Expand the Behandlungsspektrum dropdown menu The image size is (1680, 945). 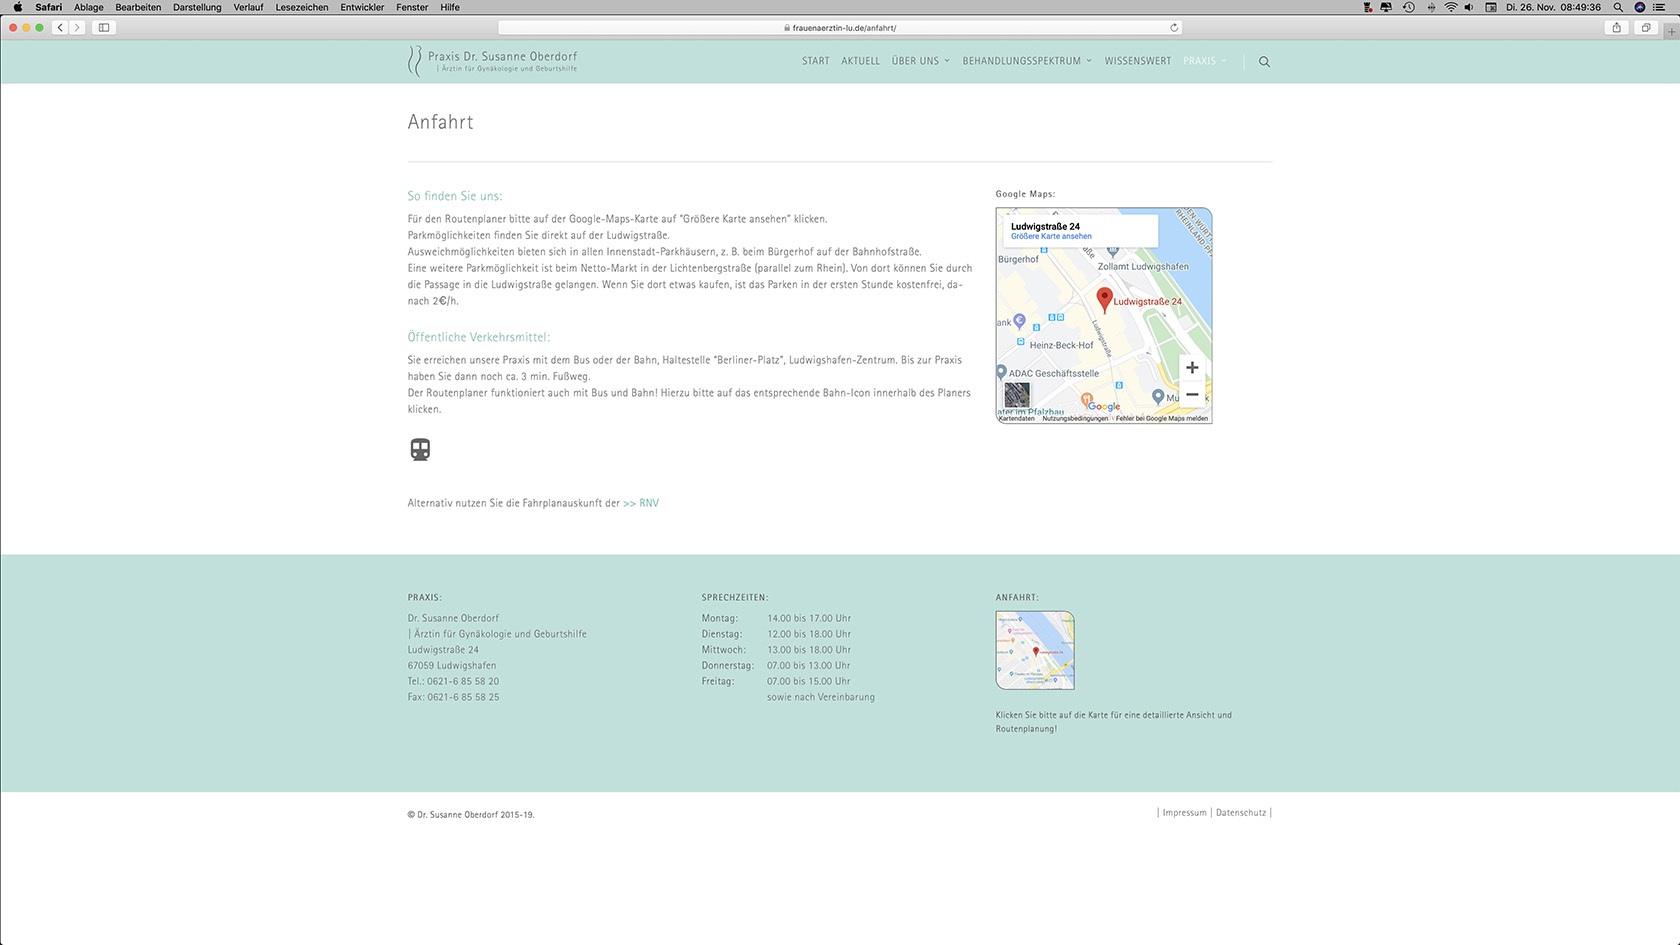point(1027,61)
